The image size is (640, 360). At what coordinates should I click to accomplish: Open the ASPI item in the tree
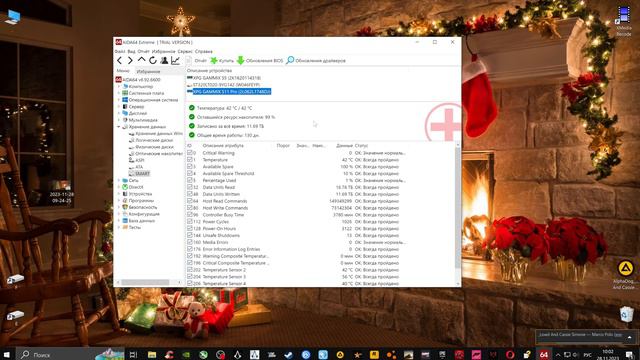tap(140, 160)
